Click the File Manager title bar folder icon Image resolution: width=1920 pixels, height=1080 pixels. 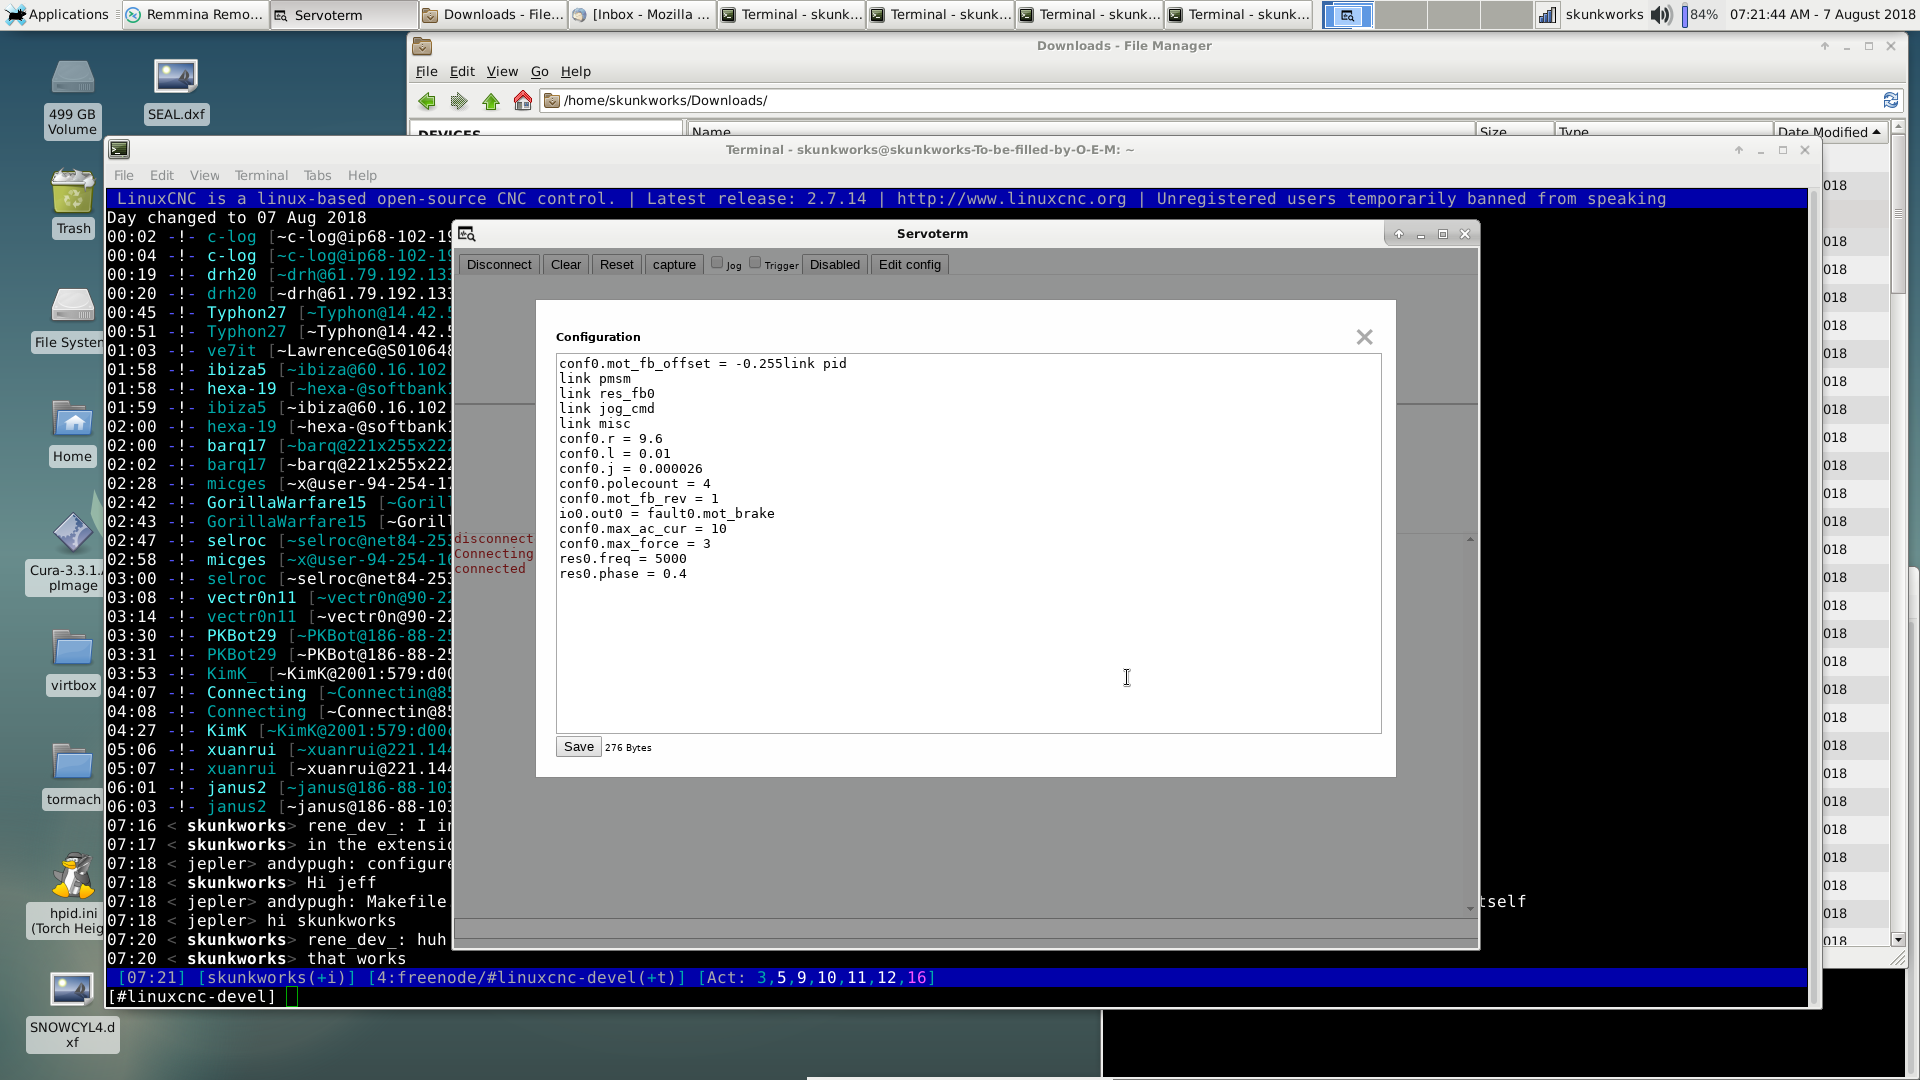422,46
